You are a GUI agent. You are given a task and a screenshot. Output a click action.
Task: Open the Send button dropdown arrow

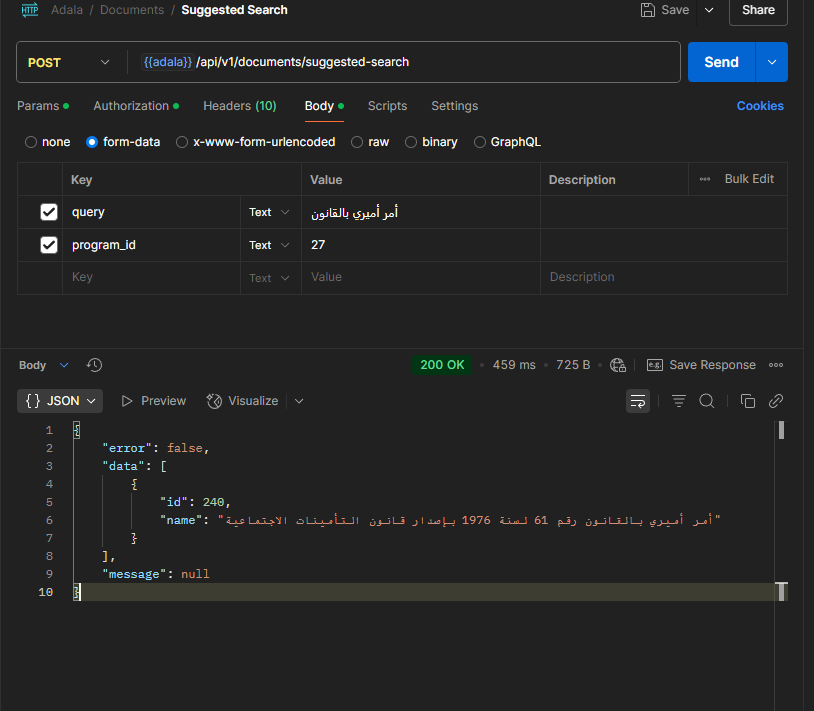(772, 62)
